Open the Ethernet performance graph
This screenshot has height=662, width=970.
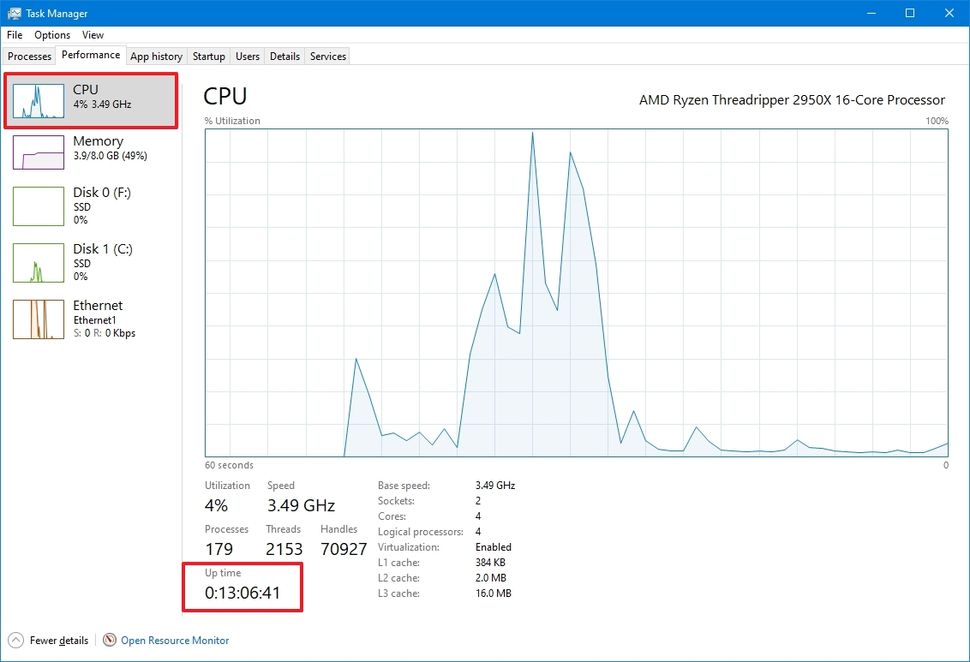(90, 318)
